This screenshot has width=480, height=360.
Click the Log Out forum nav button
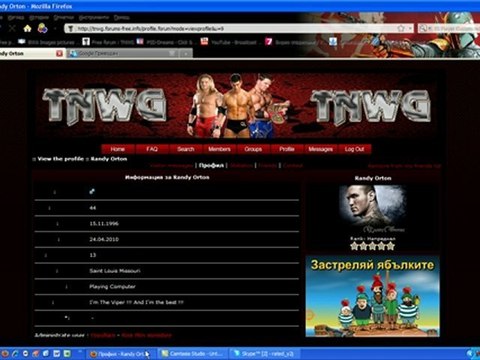pyautogui.click(x=354, y=149)
